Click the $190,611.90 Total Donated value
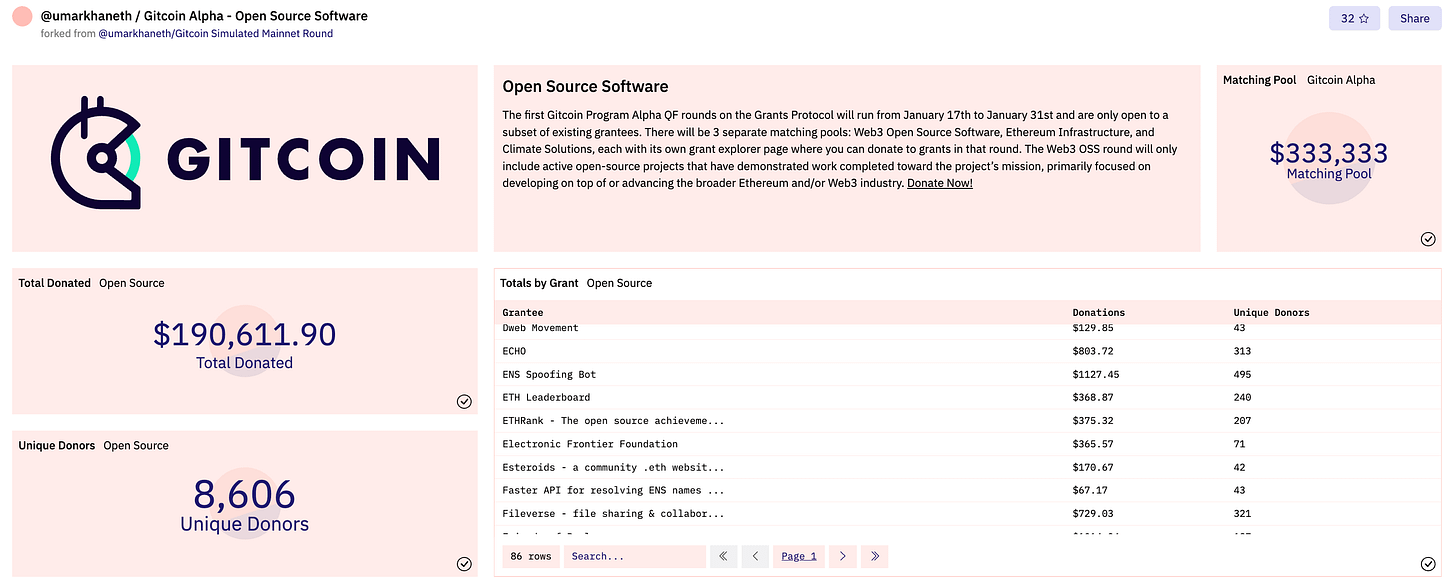The width and height of the screenshot is (1456, 587). [245, 334]
